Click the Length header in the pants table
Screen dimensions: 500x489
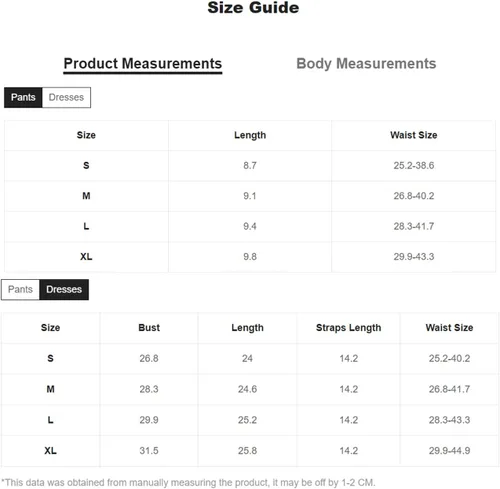tap(250, 135)
